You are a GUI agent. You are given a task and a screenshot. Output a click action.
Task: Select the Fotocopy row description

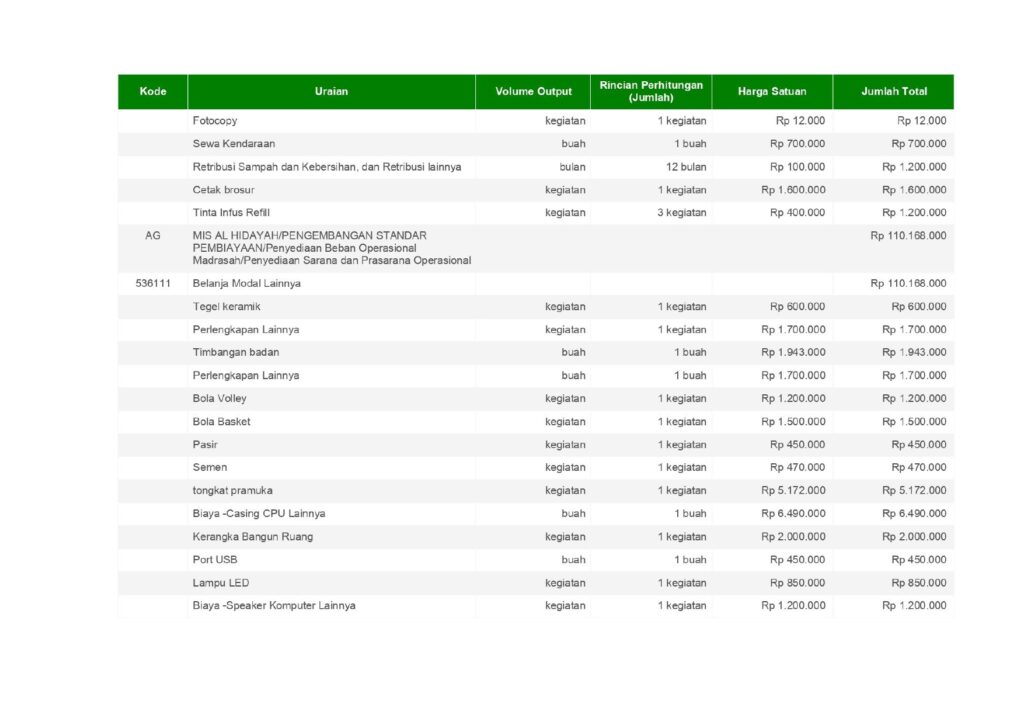point(215,121)
